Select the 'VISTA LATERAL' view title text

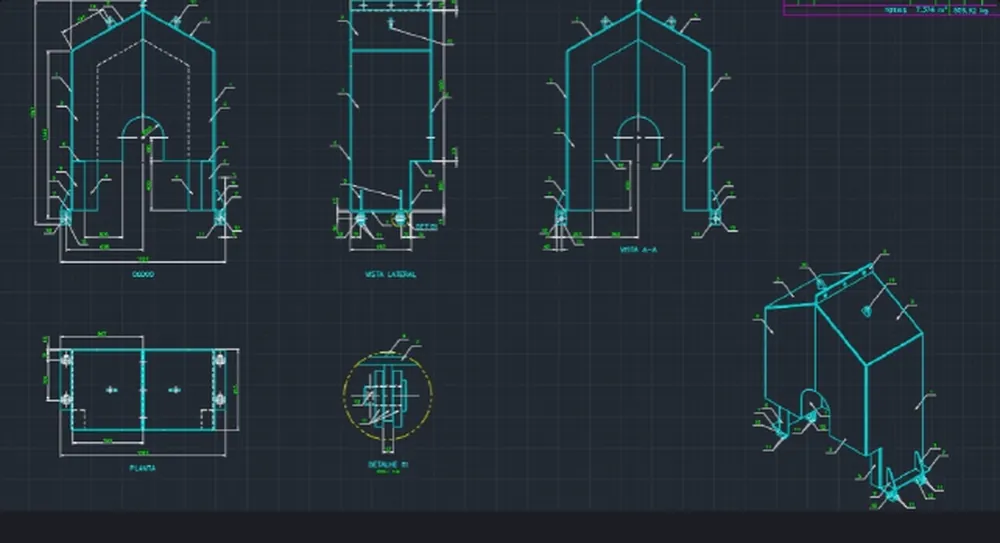(x=390, y=274)
